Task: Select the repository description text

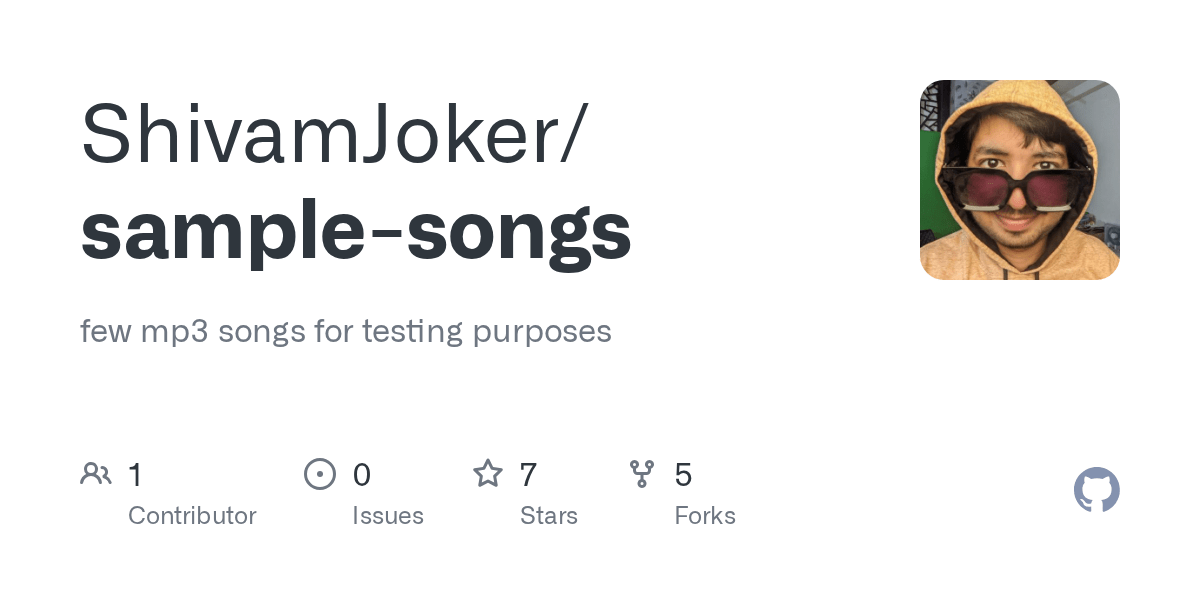Action: (346, 332)
